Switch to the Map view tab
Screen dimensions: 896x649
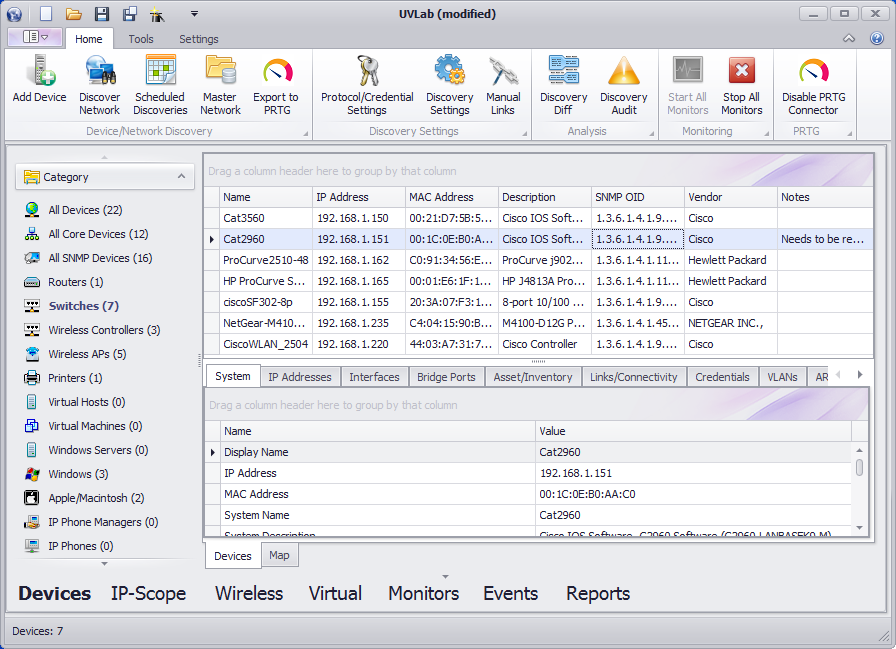pyautogui.click(x=279, y=555)
